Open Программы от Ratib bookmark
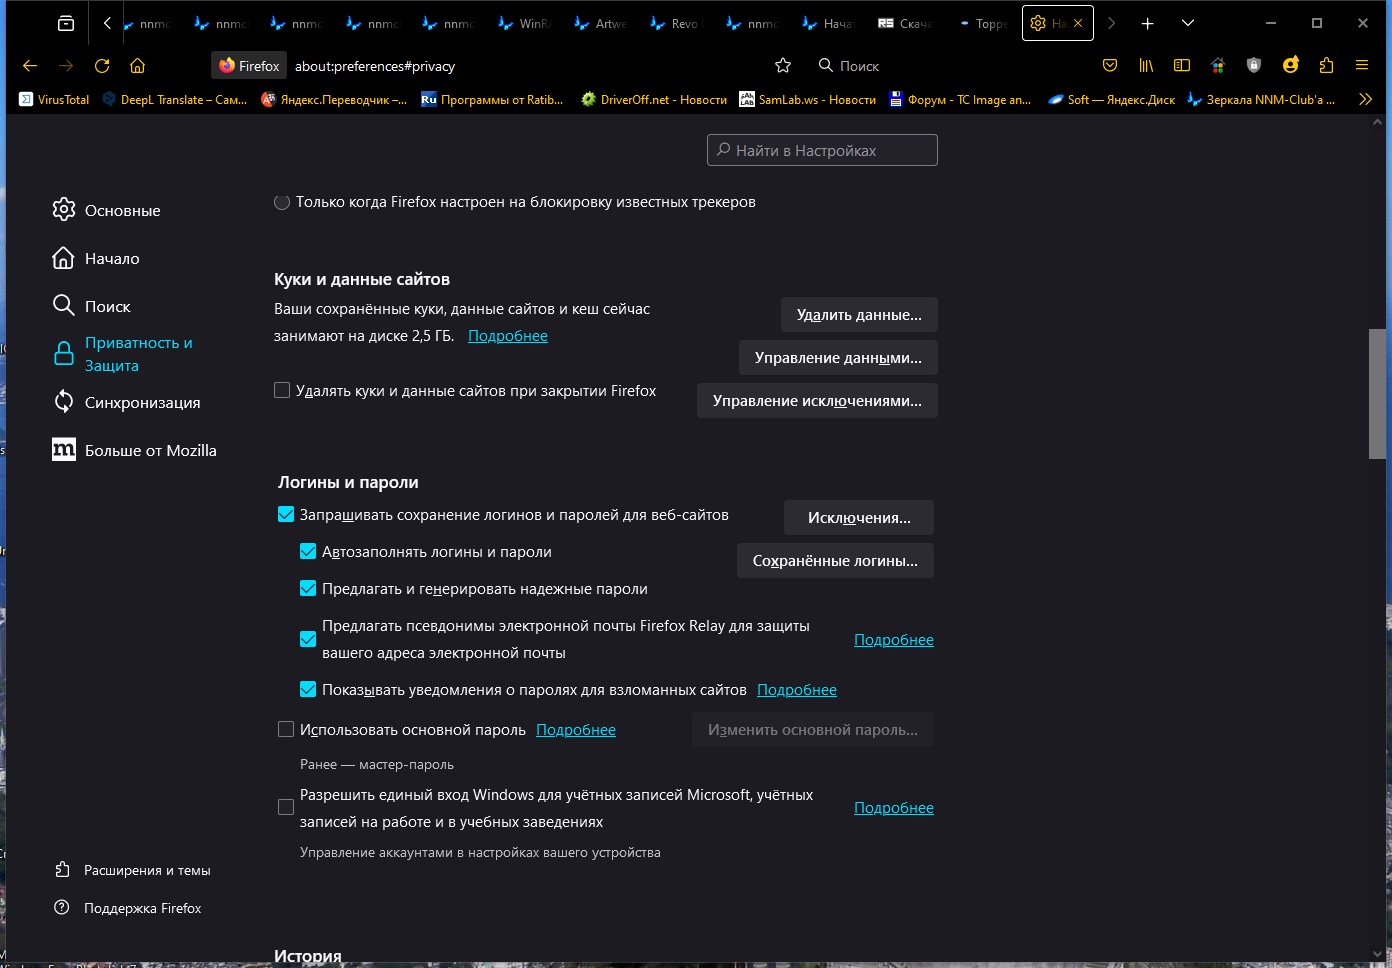The width and height of the screenshot is (1392, 968). tap(492, 99)
